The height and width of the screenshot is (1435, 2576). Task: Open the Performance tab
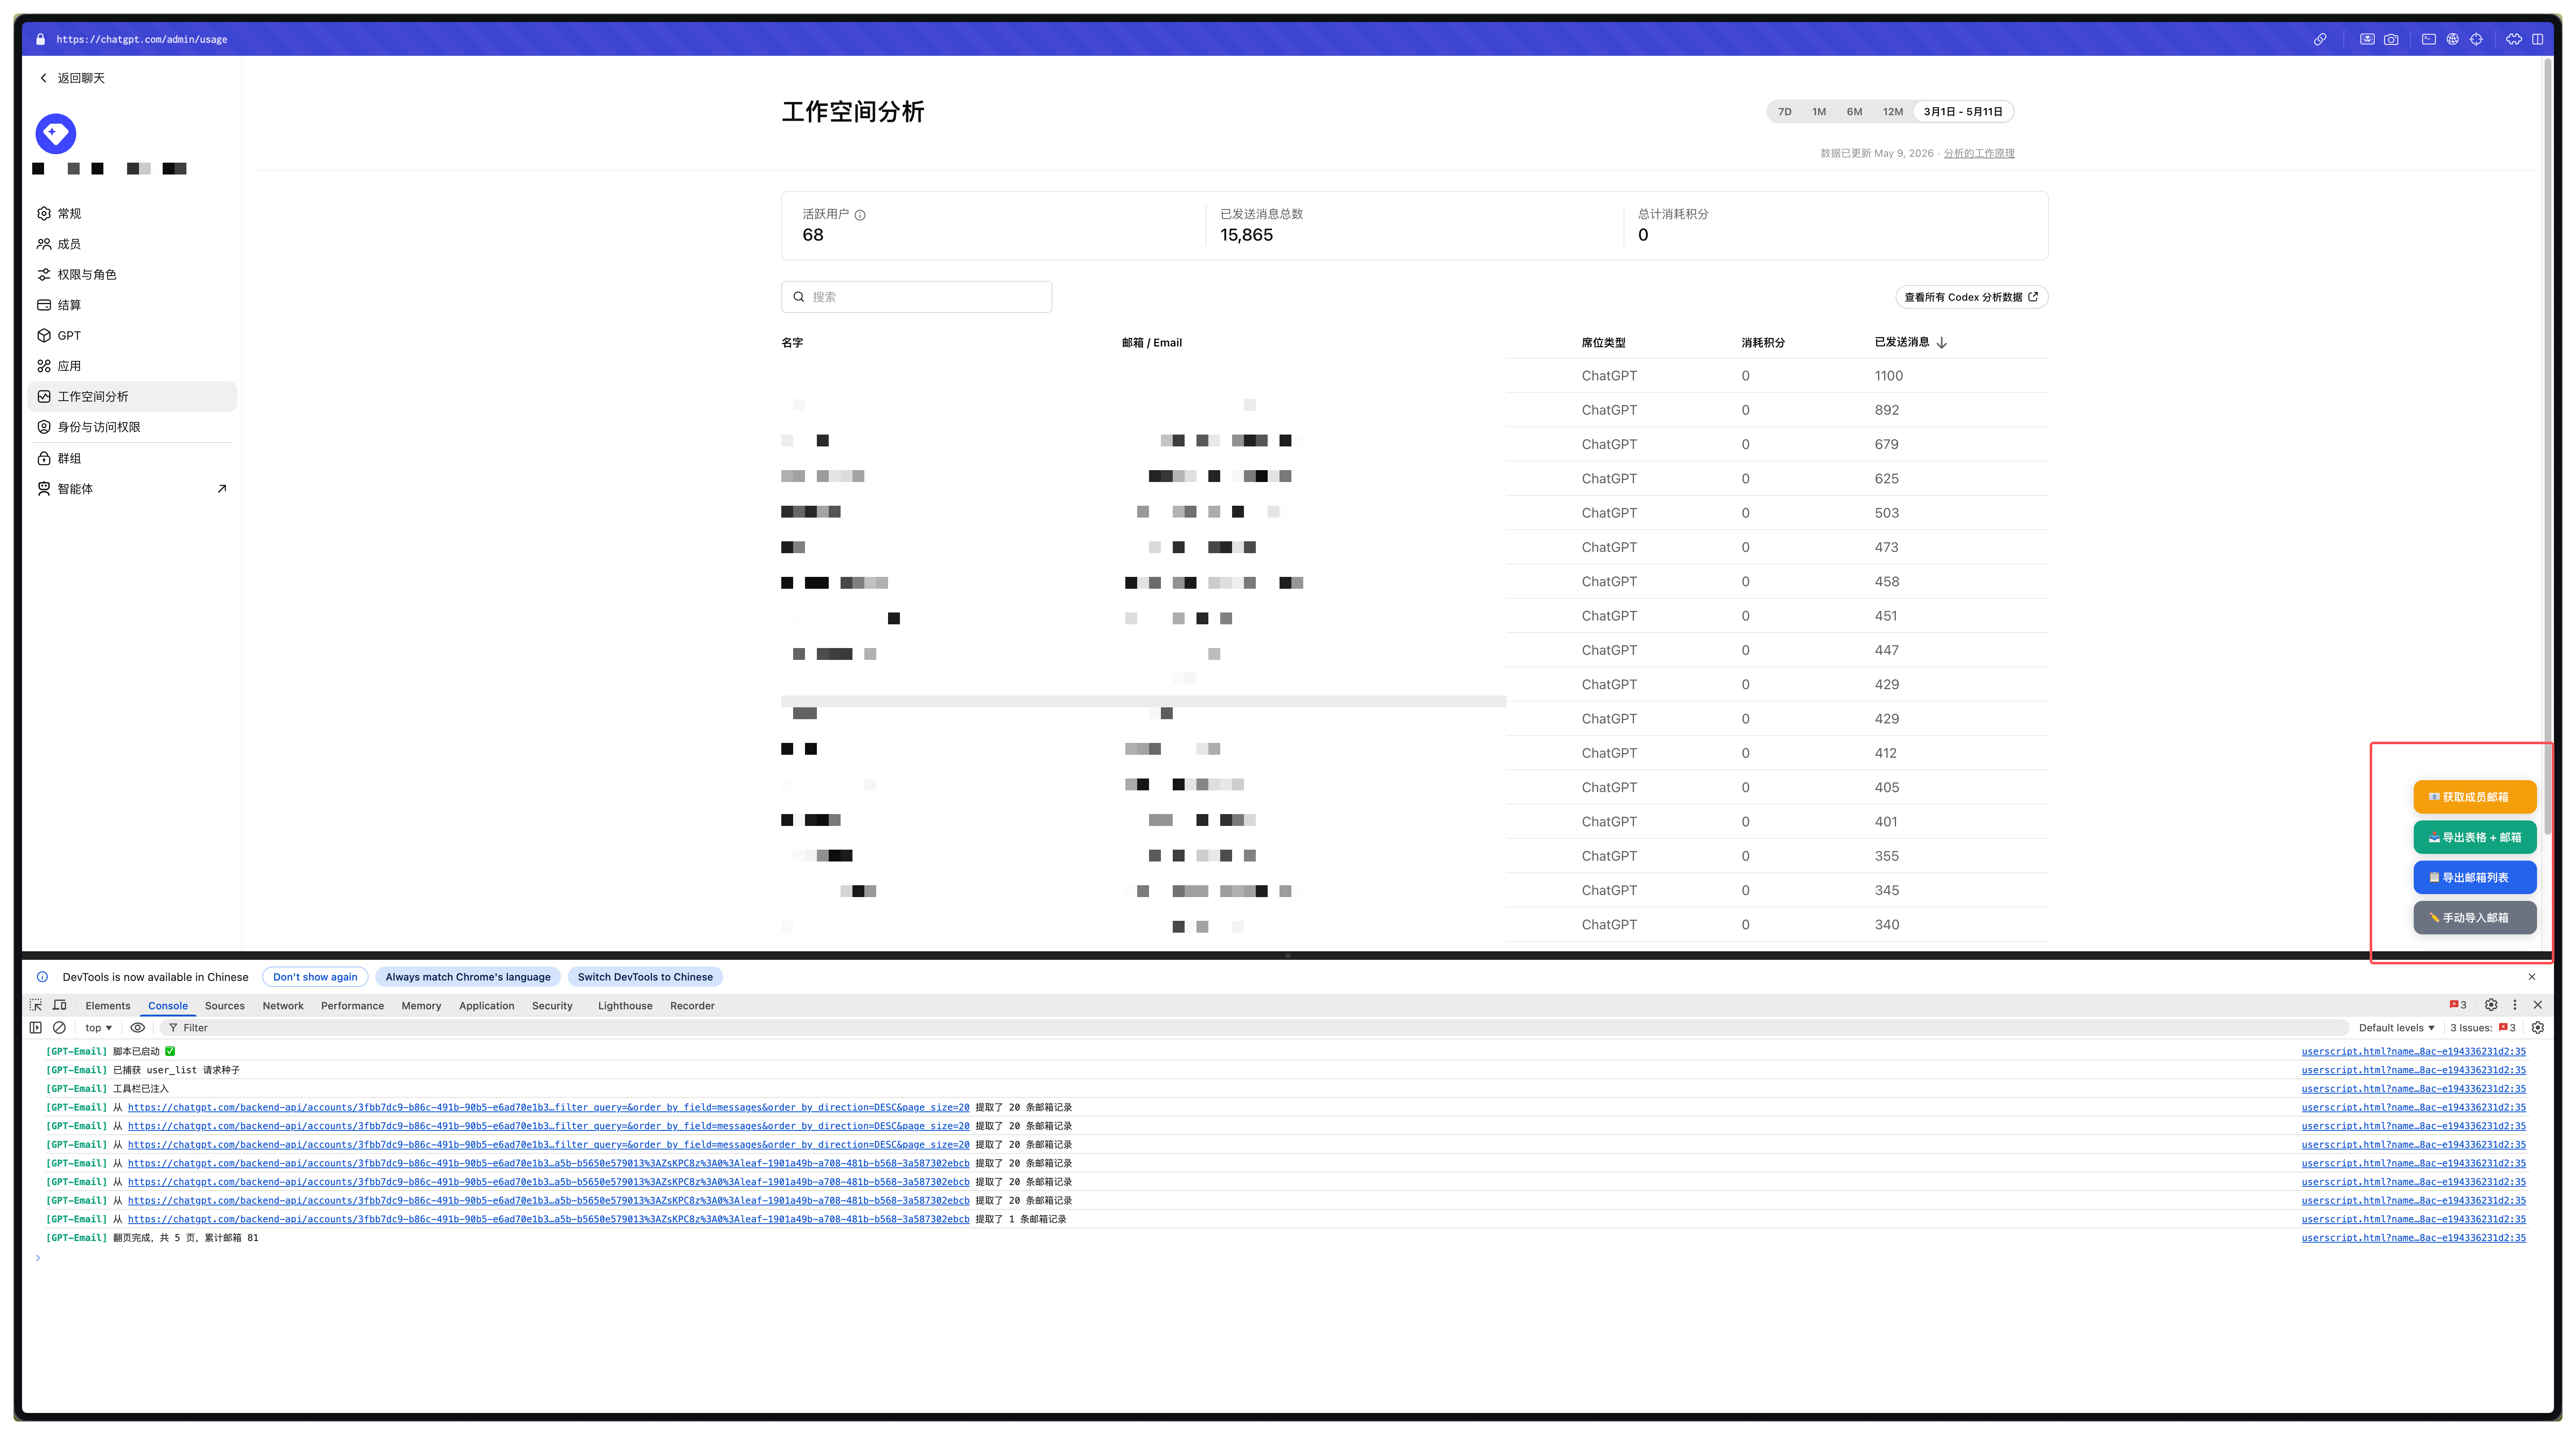click(352, 1006)
